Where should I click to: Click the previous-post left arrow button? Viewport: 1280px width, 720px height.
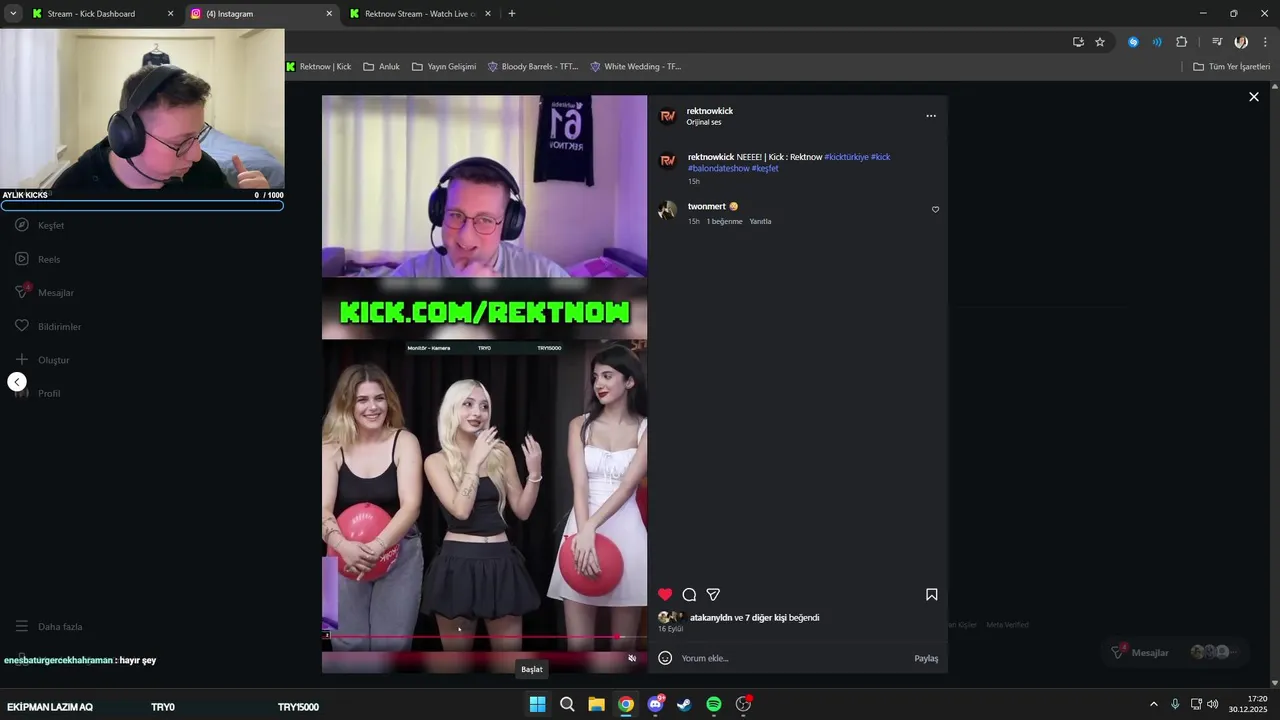(16, 382)
